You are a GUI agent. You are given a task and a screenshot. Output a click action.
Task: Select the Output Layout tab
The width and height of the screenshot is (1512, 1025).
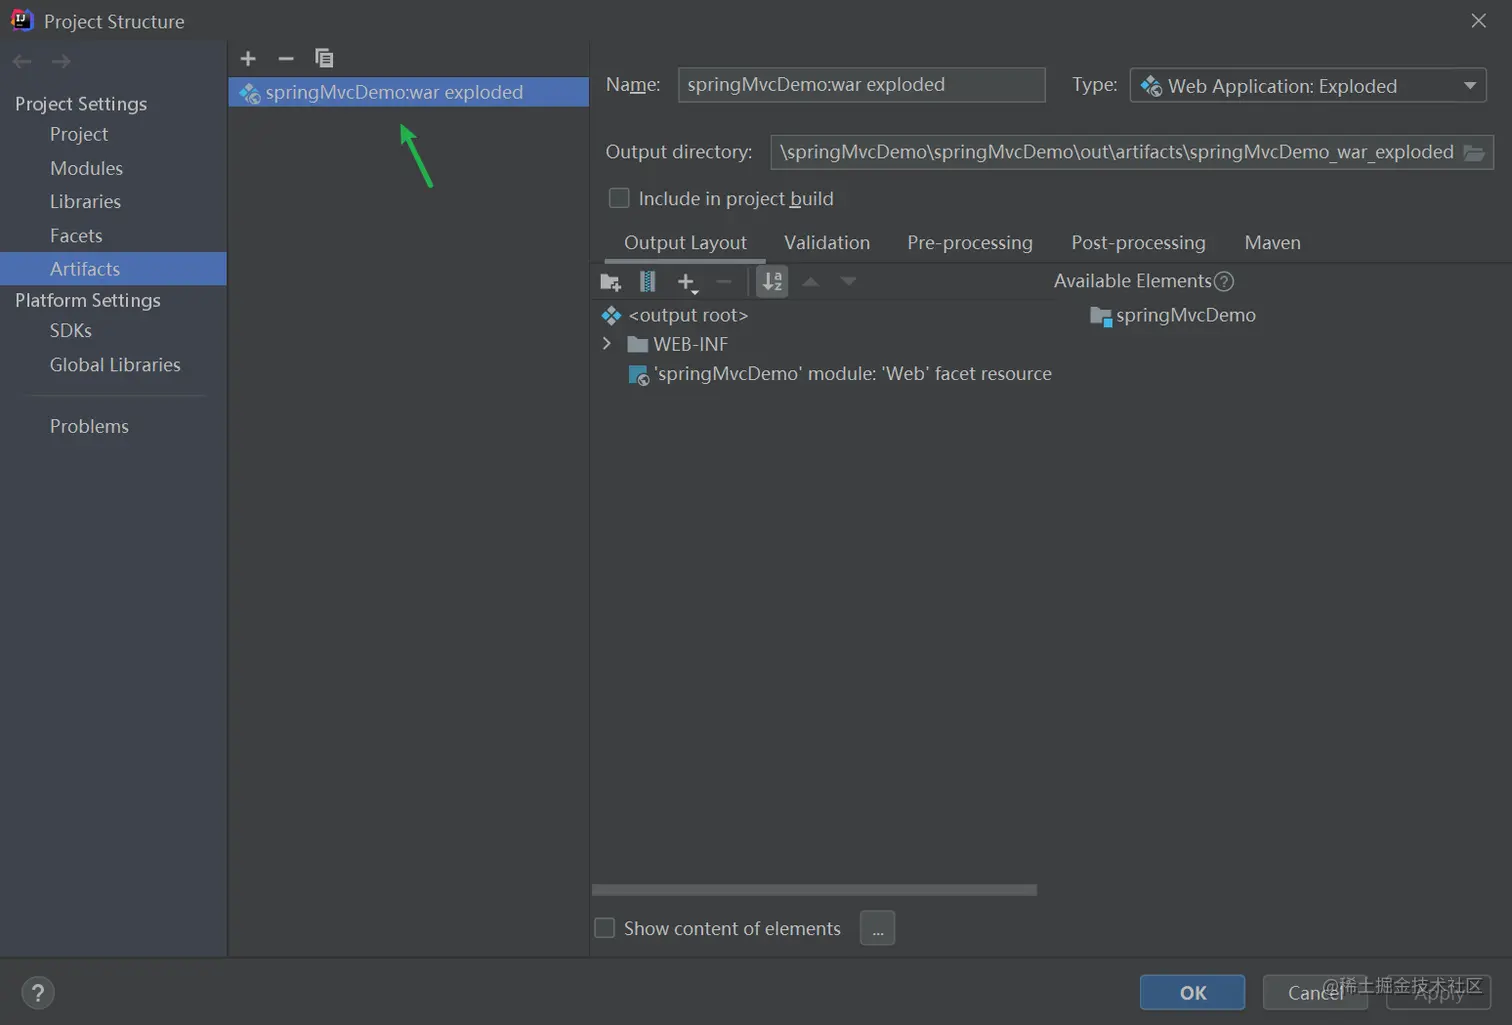[x=685, y=243]
